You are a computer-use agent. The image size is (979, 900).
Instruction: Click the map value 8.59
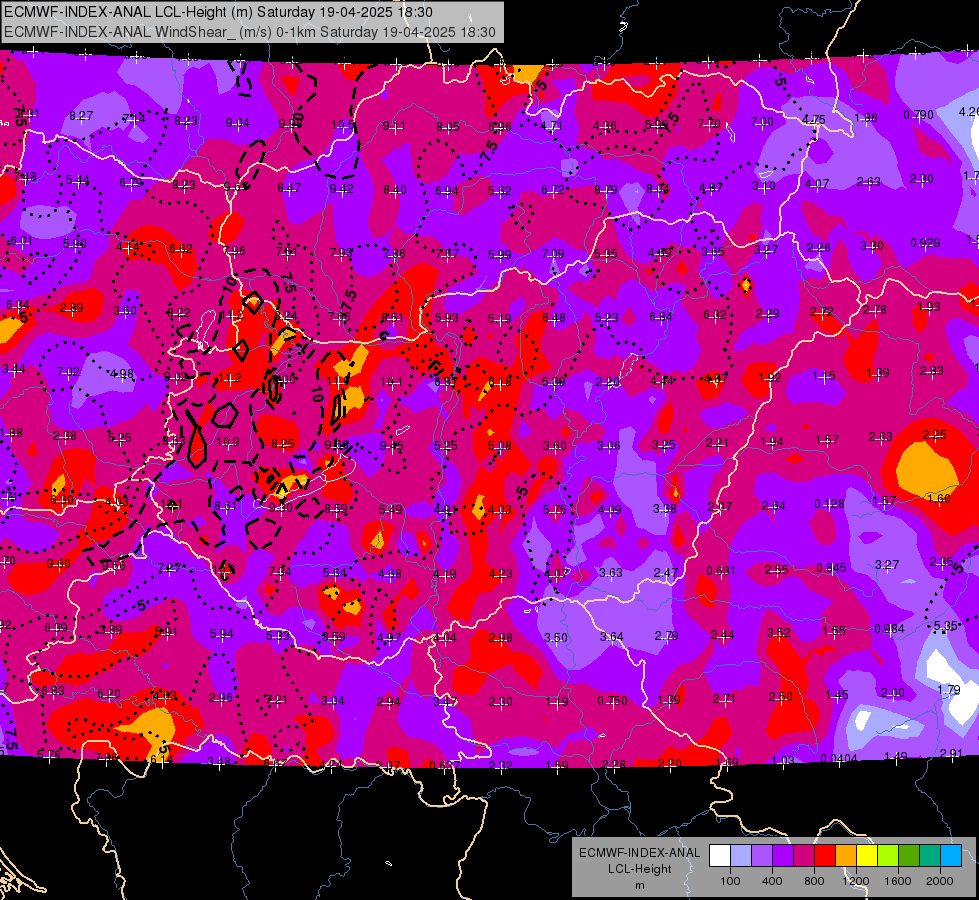[335, 509]
